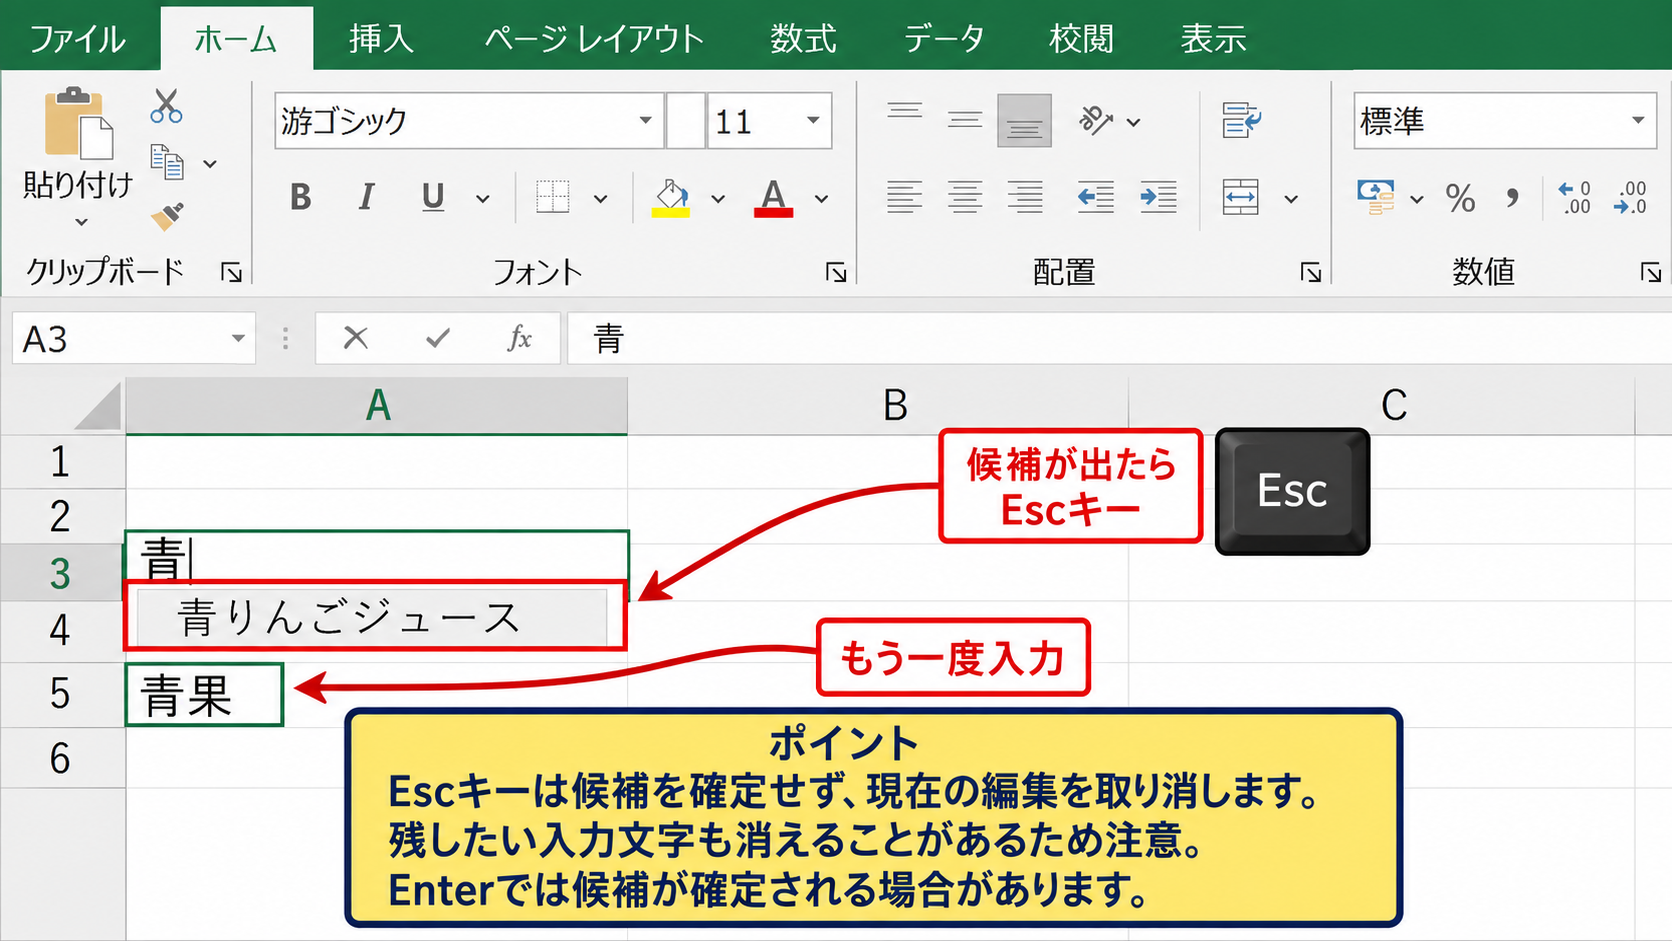
Task: Expand font color dropdown arrow
Action: (821, 198)
